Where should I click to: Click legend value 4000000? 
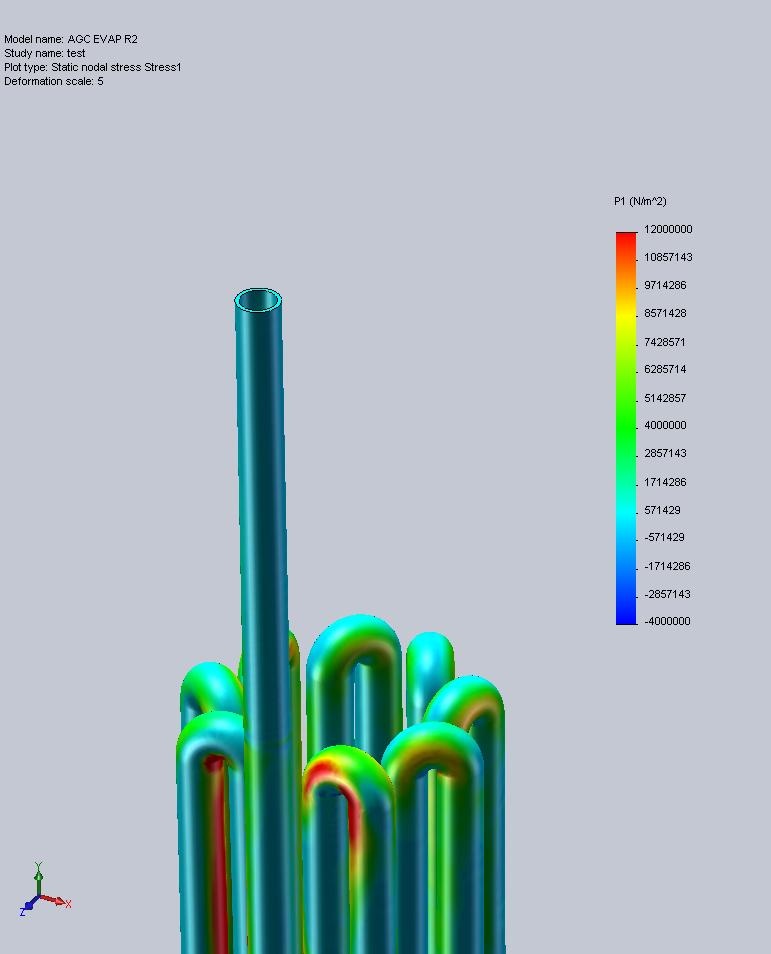pyautogui.click(x=665, y=425)
